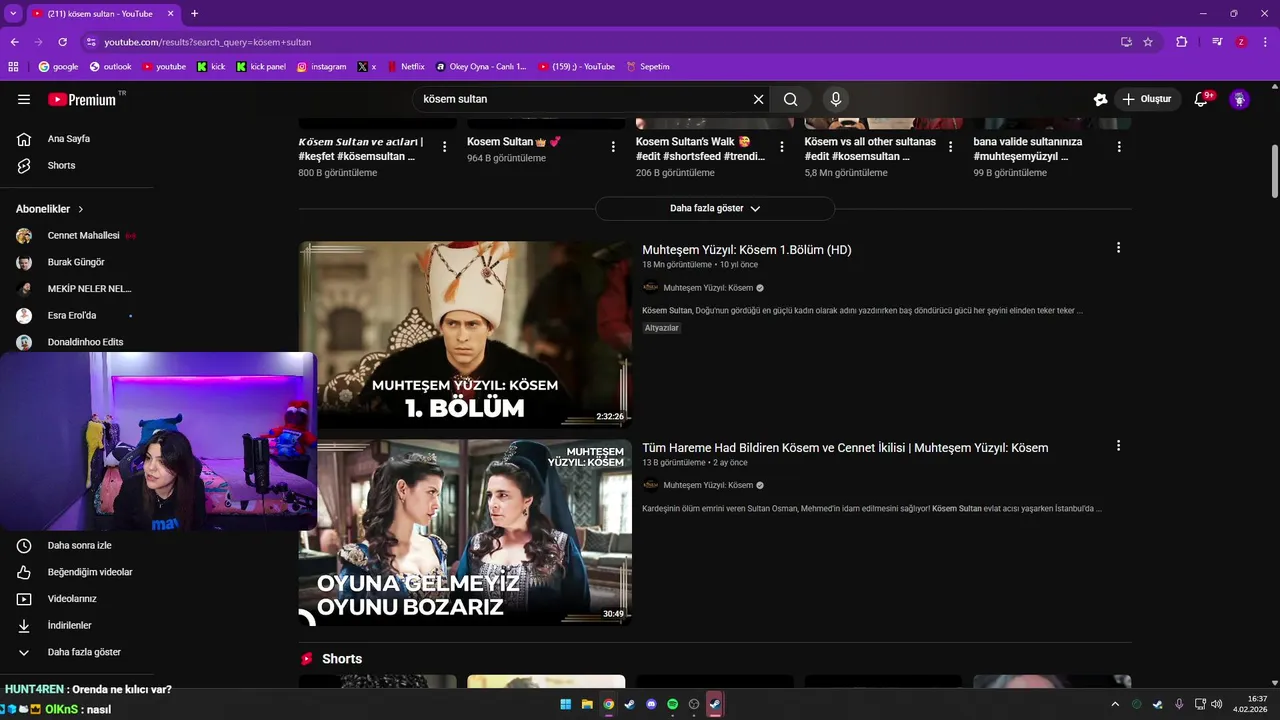Open options for bana valide sultanınıza short

coord(1119,146)
